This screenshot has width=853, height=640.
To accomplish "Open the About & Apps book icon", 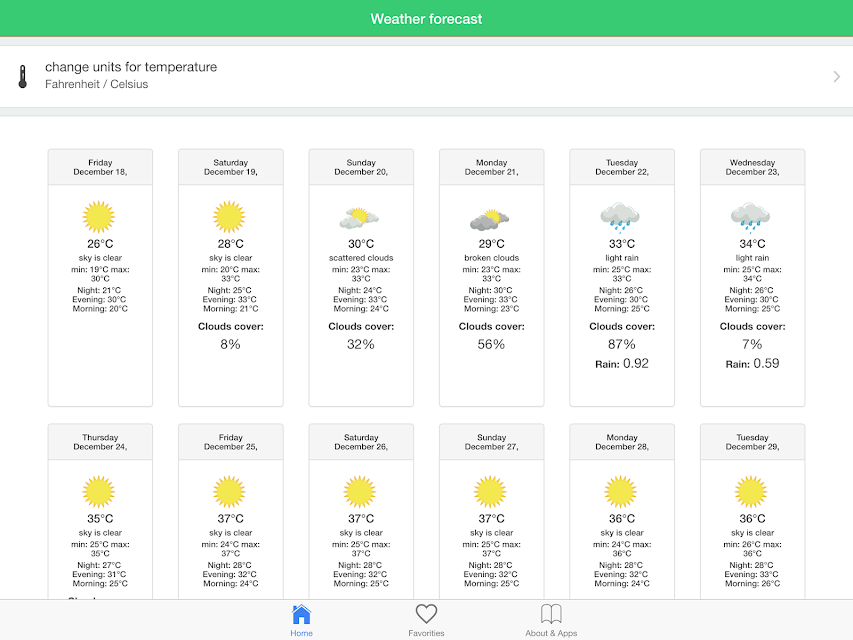I will [x=551, y=614].
